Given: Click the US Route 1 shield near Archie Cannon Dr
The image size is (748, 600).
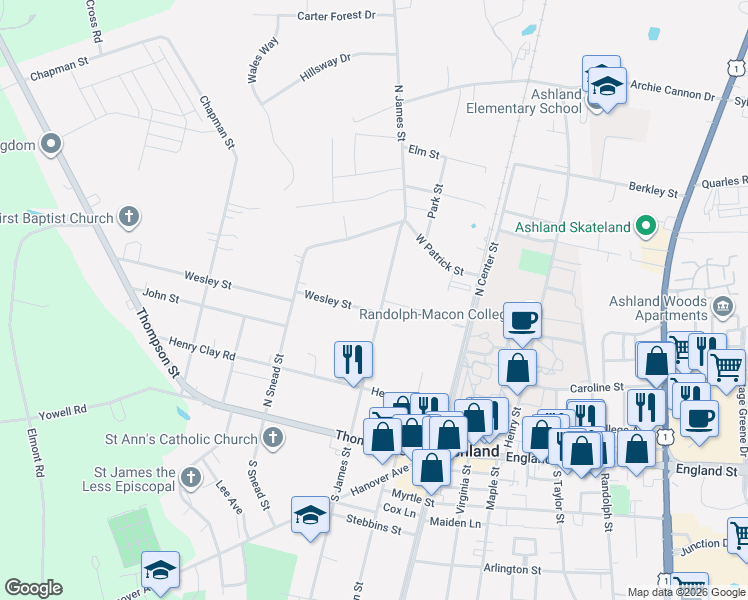Looking at the screenshot, I should click(737, 68).
